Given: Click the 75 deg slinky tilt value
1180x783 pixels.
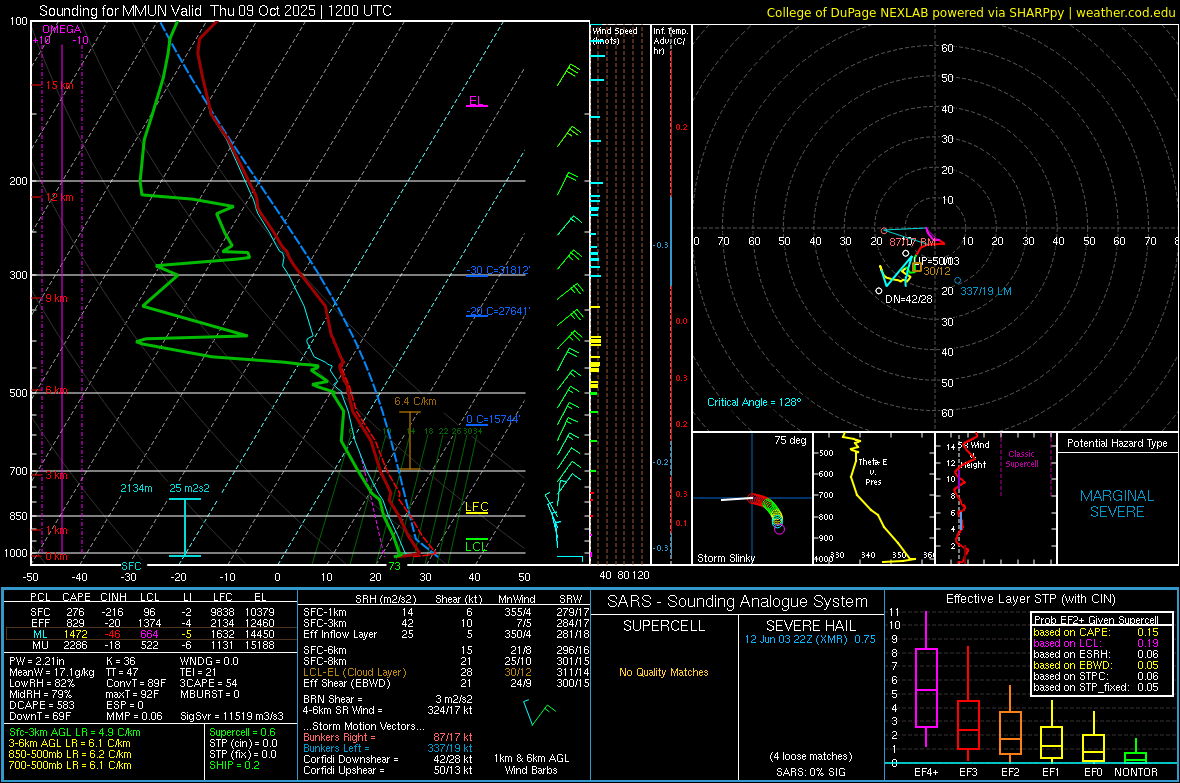Looking at the screenshot, I should click(790, 440).
